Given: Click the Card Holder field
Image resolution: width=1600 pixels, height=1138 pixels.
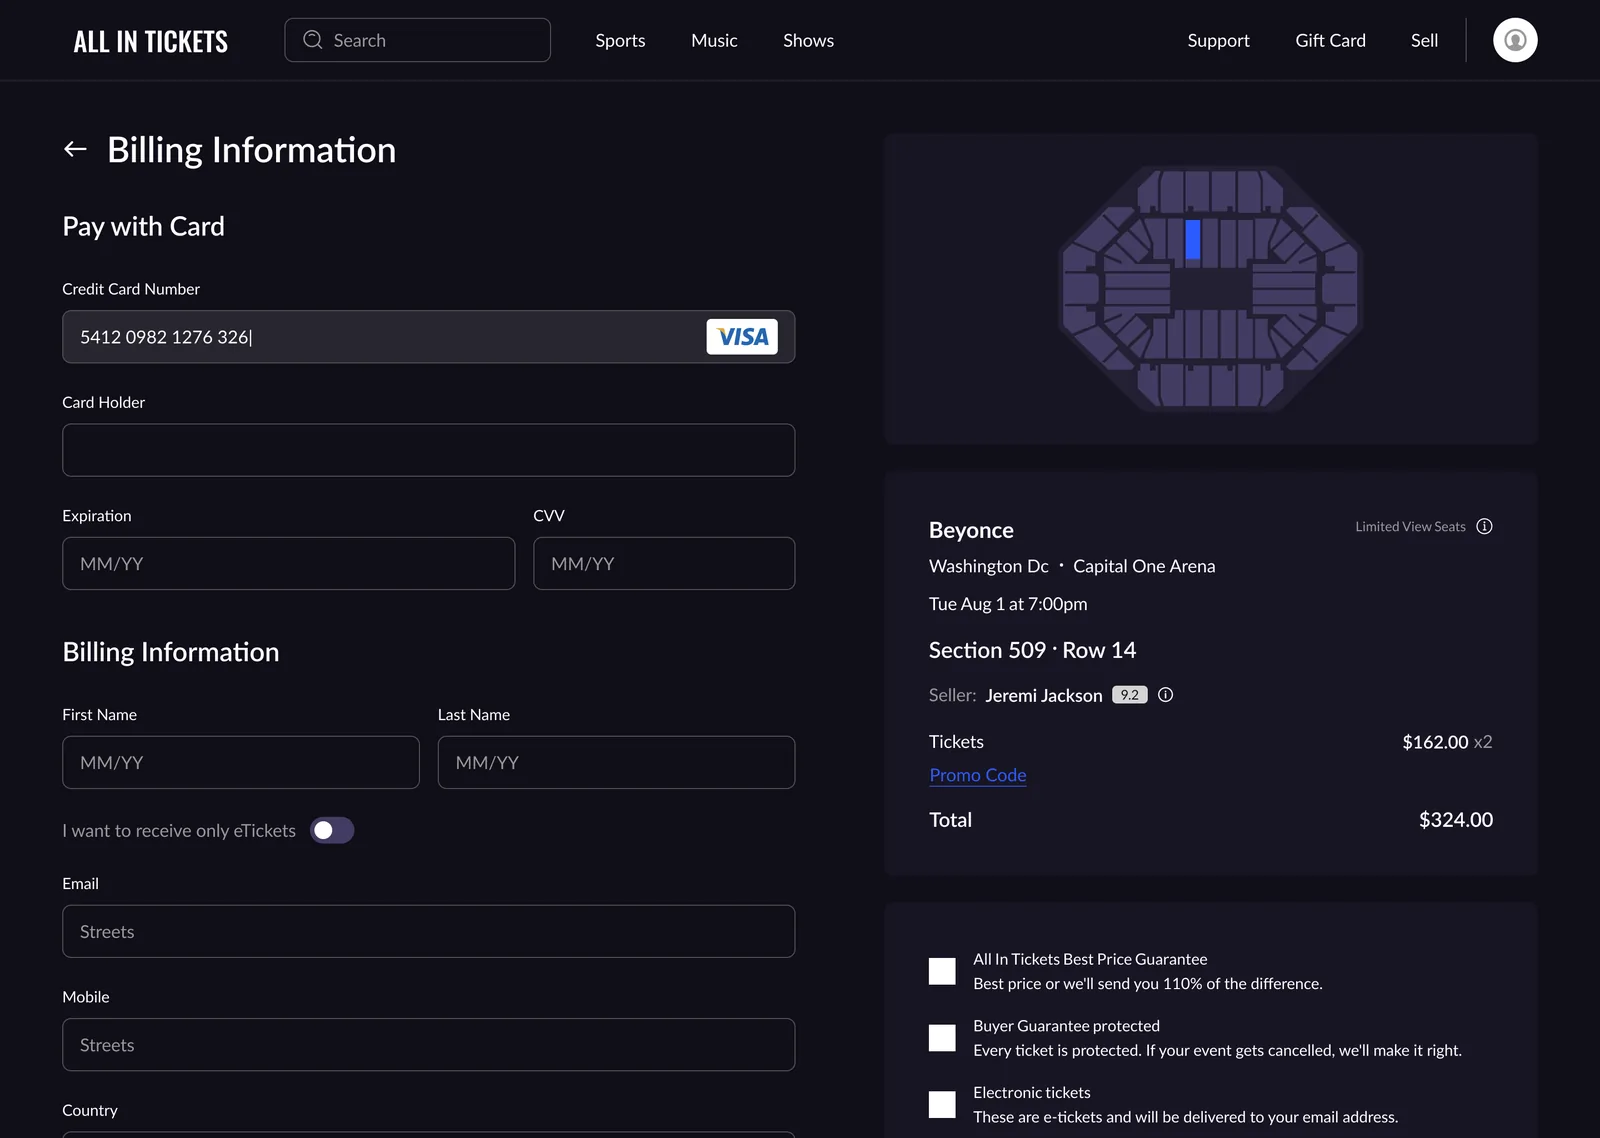Looking at the screenshot, I should (428, 450).
